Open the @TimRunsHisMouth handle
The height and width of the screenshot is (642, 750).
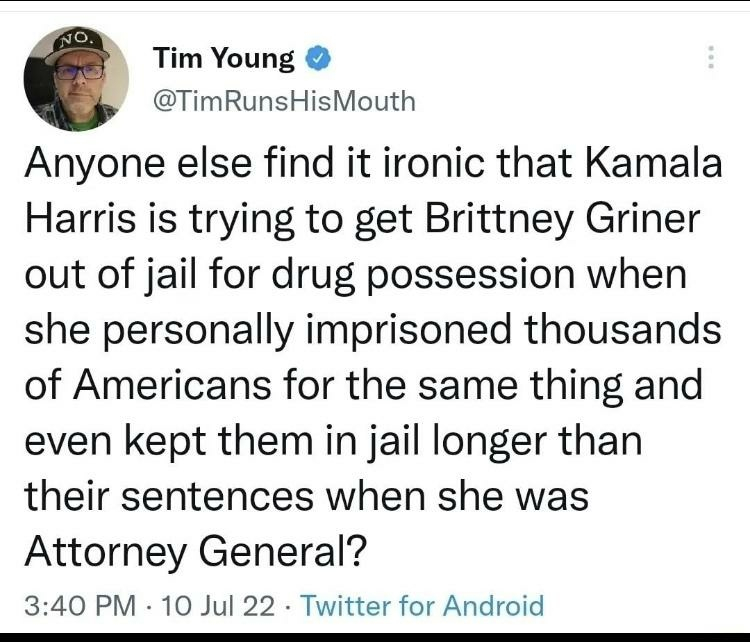tap(284, 101)
